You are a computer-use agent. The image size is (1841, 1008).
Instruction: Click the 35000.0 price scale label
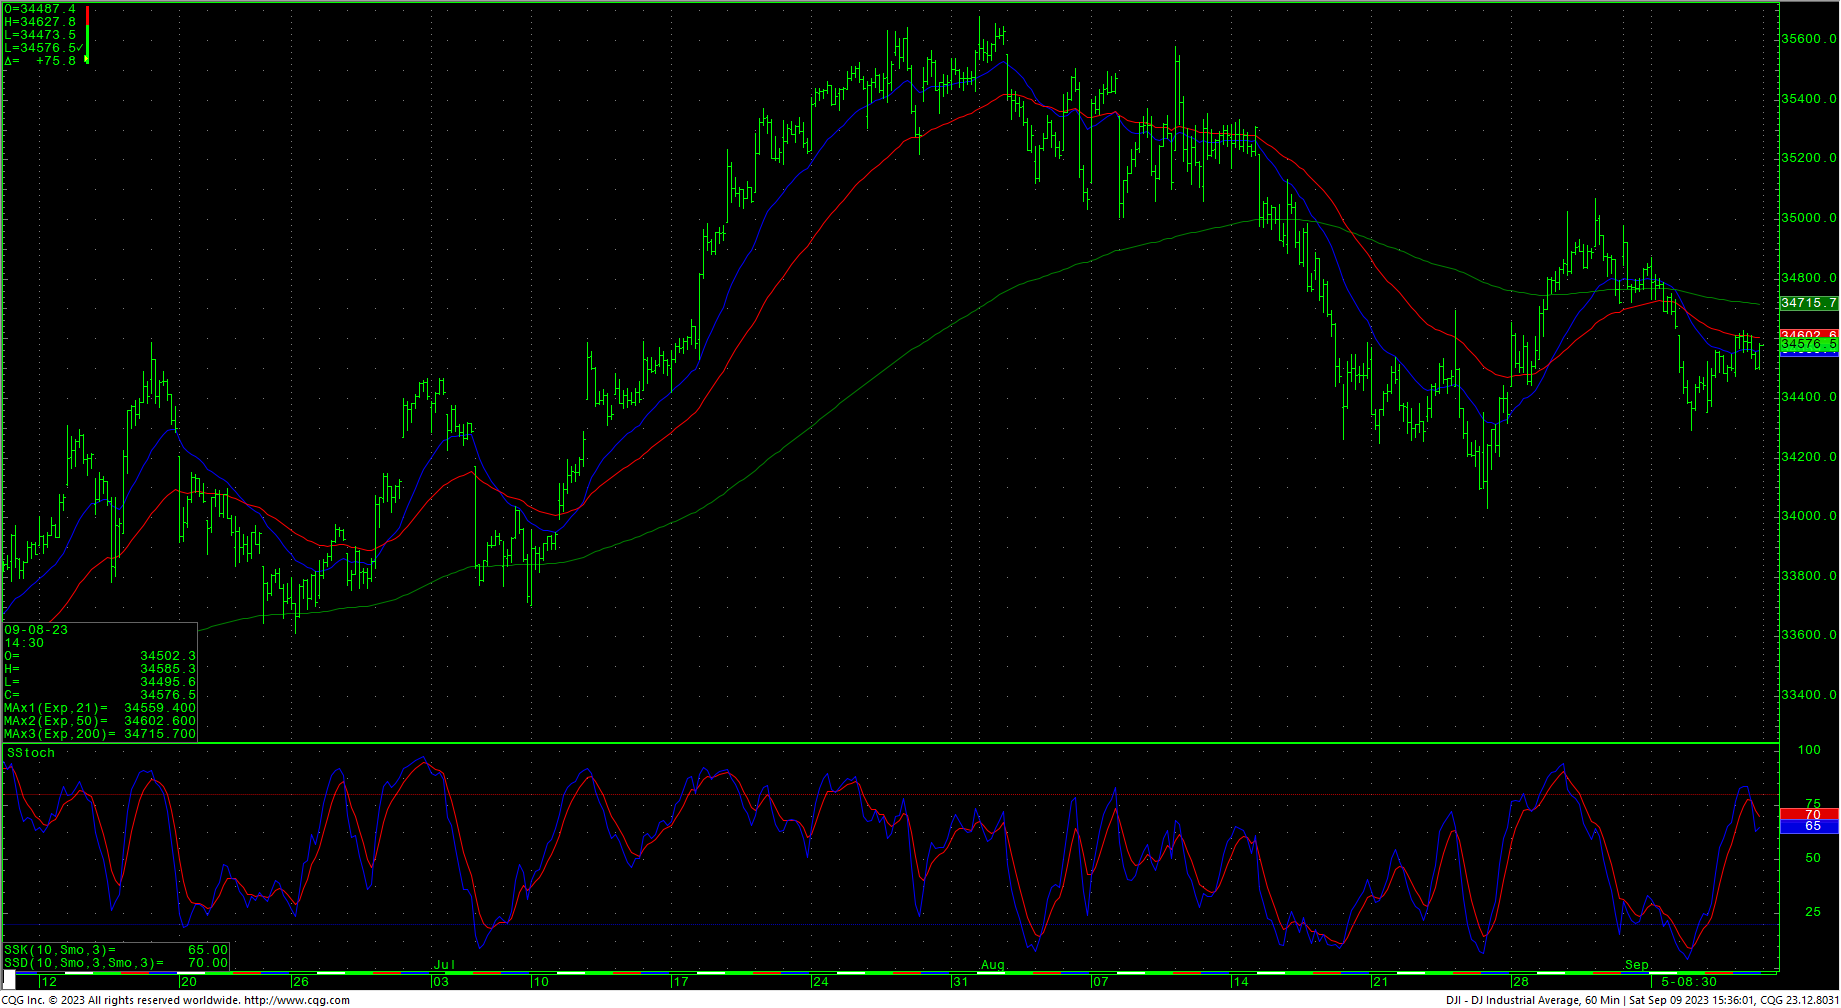(1808, 218)
